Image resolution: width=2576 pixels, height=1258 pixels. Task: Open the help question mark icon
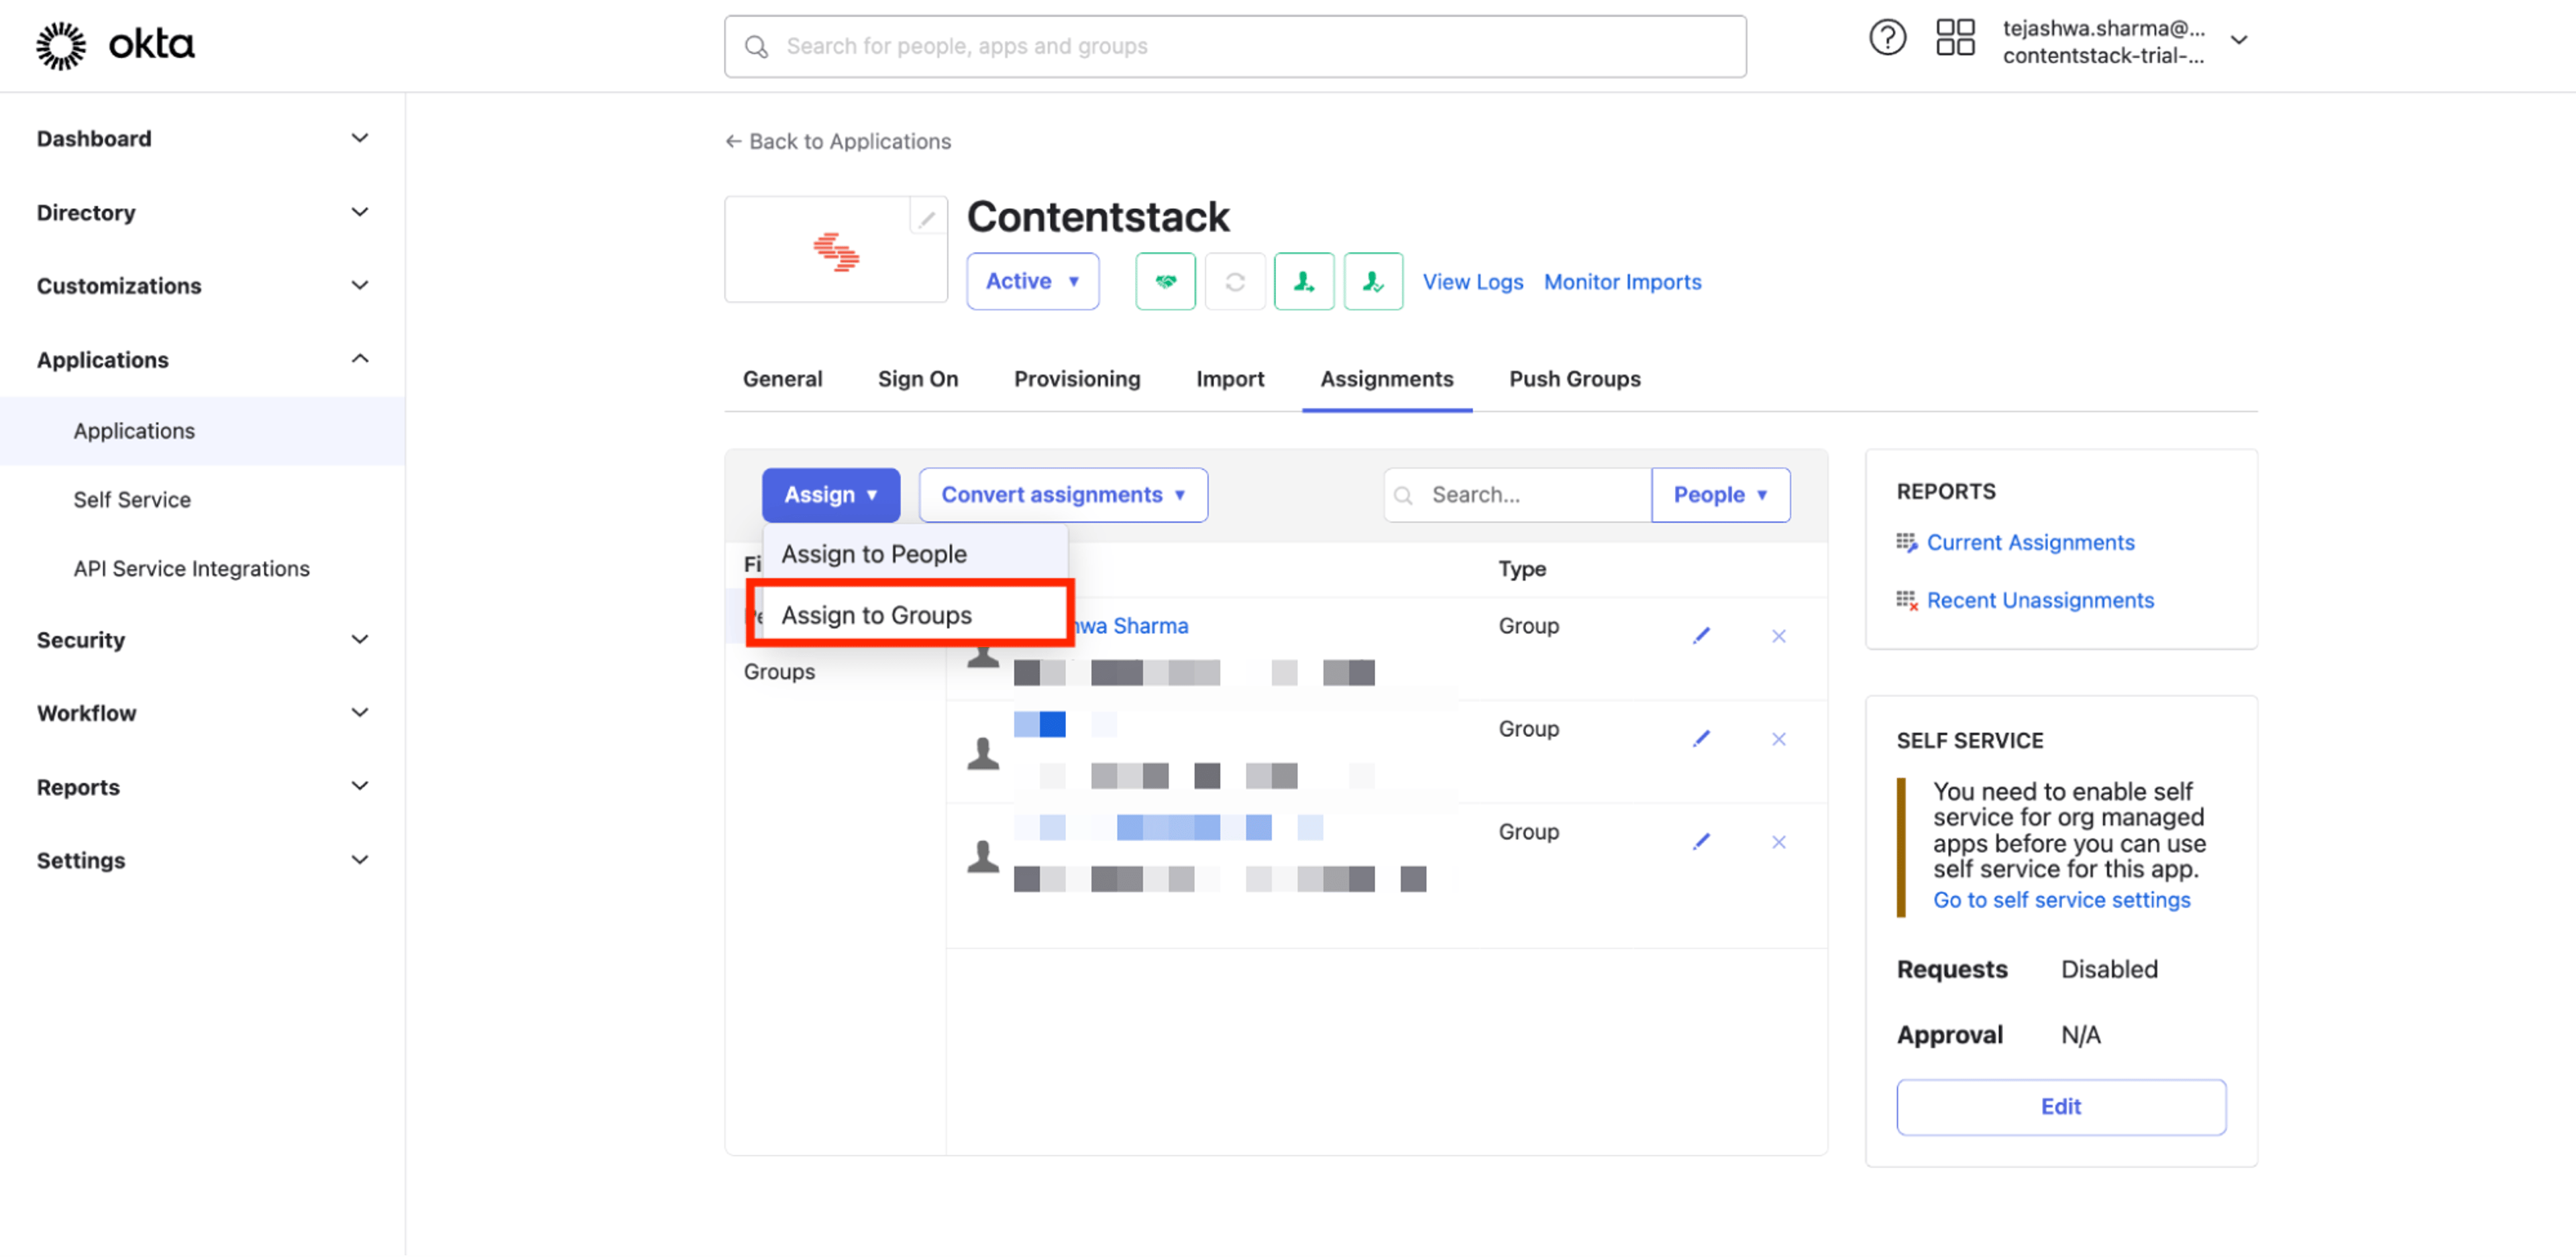[1887, 38]
